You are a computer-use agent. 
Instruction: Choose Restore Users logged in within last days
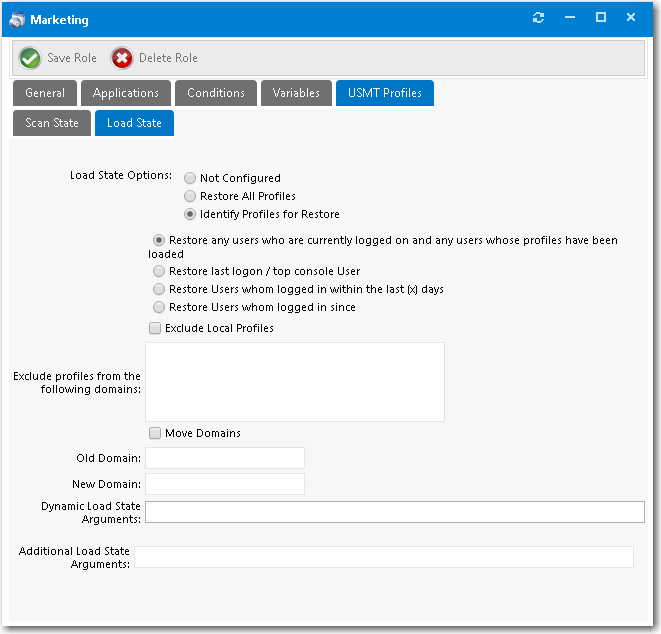click(158, 289)
